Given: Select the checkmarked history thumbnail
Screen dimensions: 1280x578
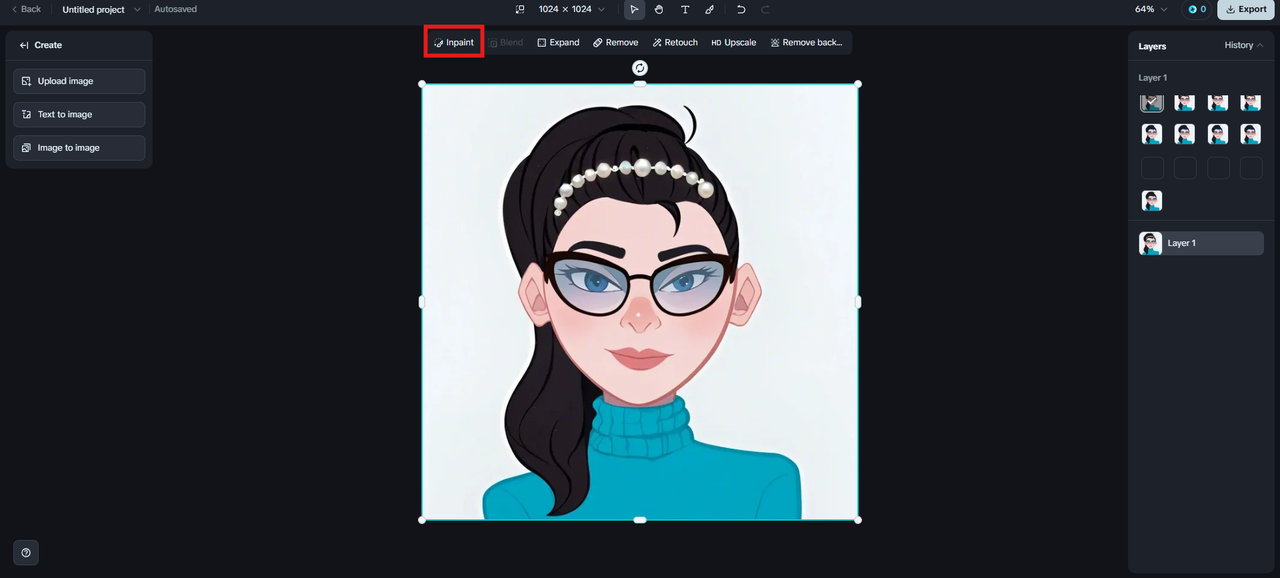Looking at the screenshot, I should pyautogui.click(x=1152, y=101).
